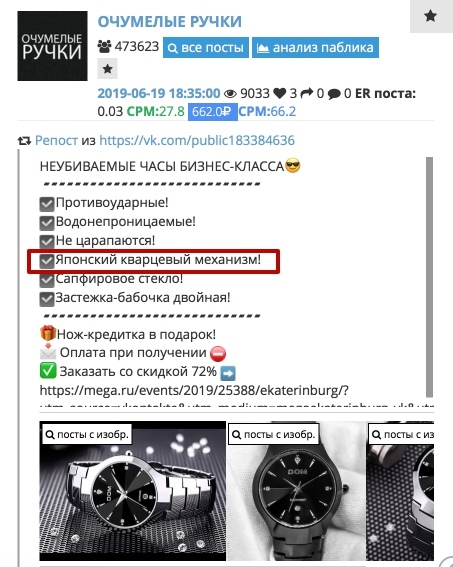Viewport: 453px width, 567px height.
Task: Click the small star button under subscriber count
Action: coord(107,69)
